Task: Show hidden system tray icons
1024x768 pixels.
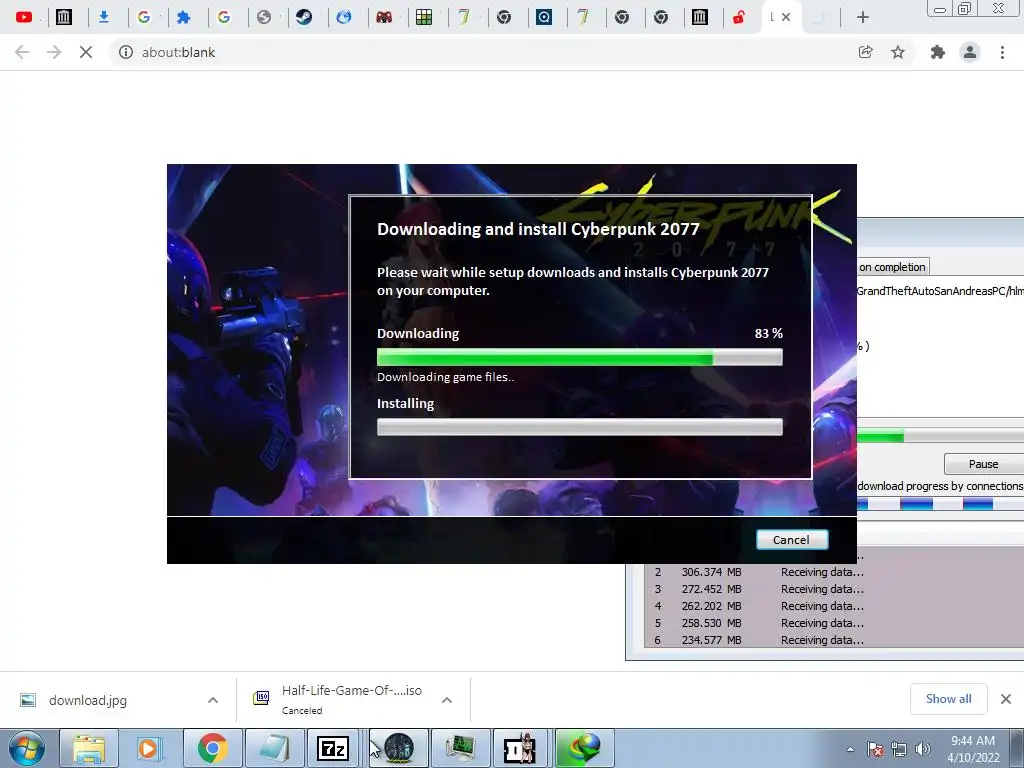Action: pyautogui.click(x=850, y=749)
